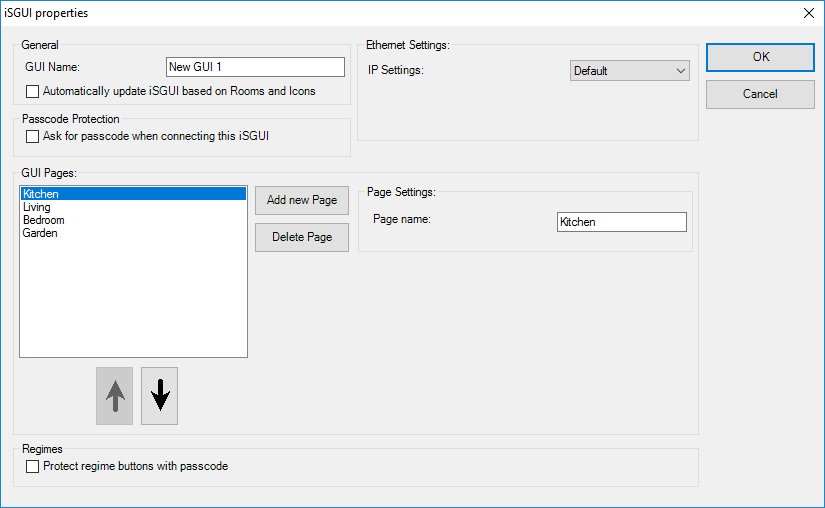Toggle ask for passcode when connecting

click(x=33, y=136)
